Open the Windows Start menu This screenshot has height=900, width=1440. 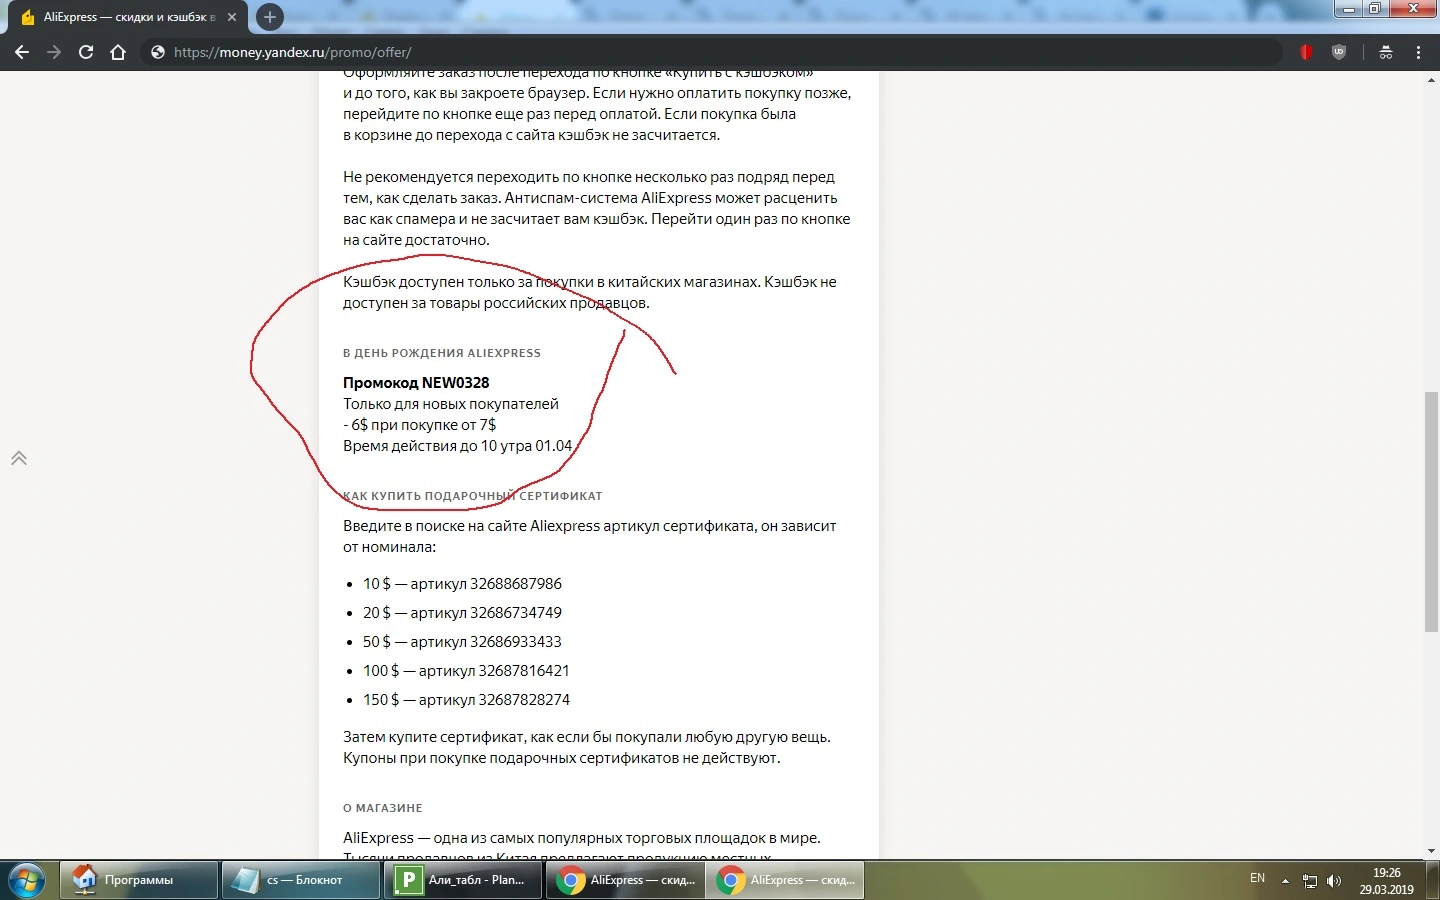coord(27,880)
